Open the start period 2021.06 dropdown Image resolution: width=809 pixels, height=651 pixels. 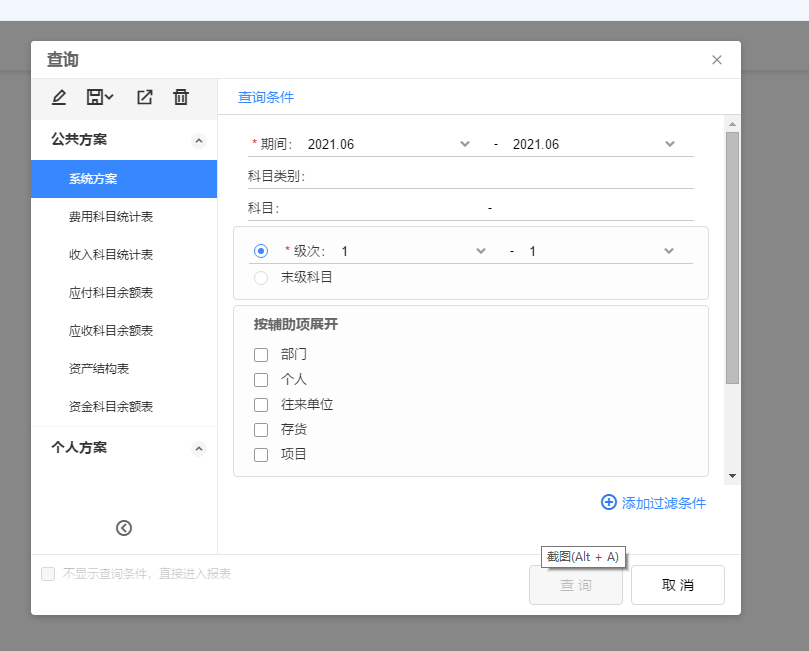[x=465, y=144]
